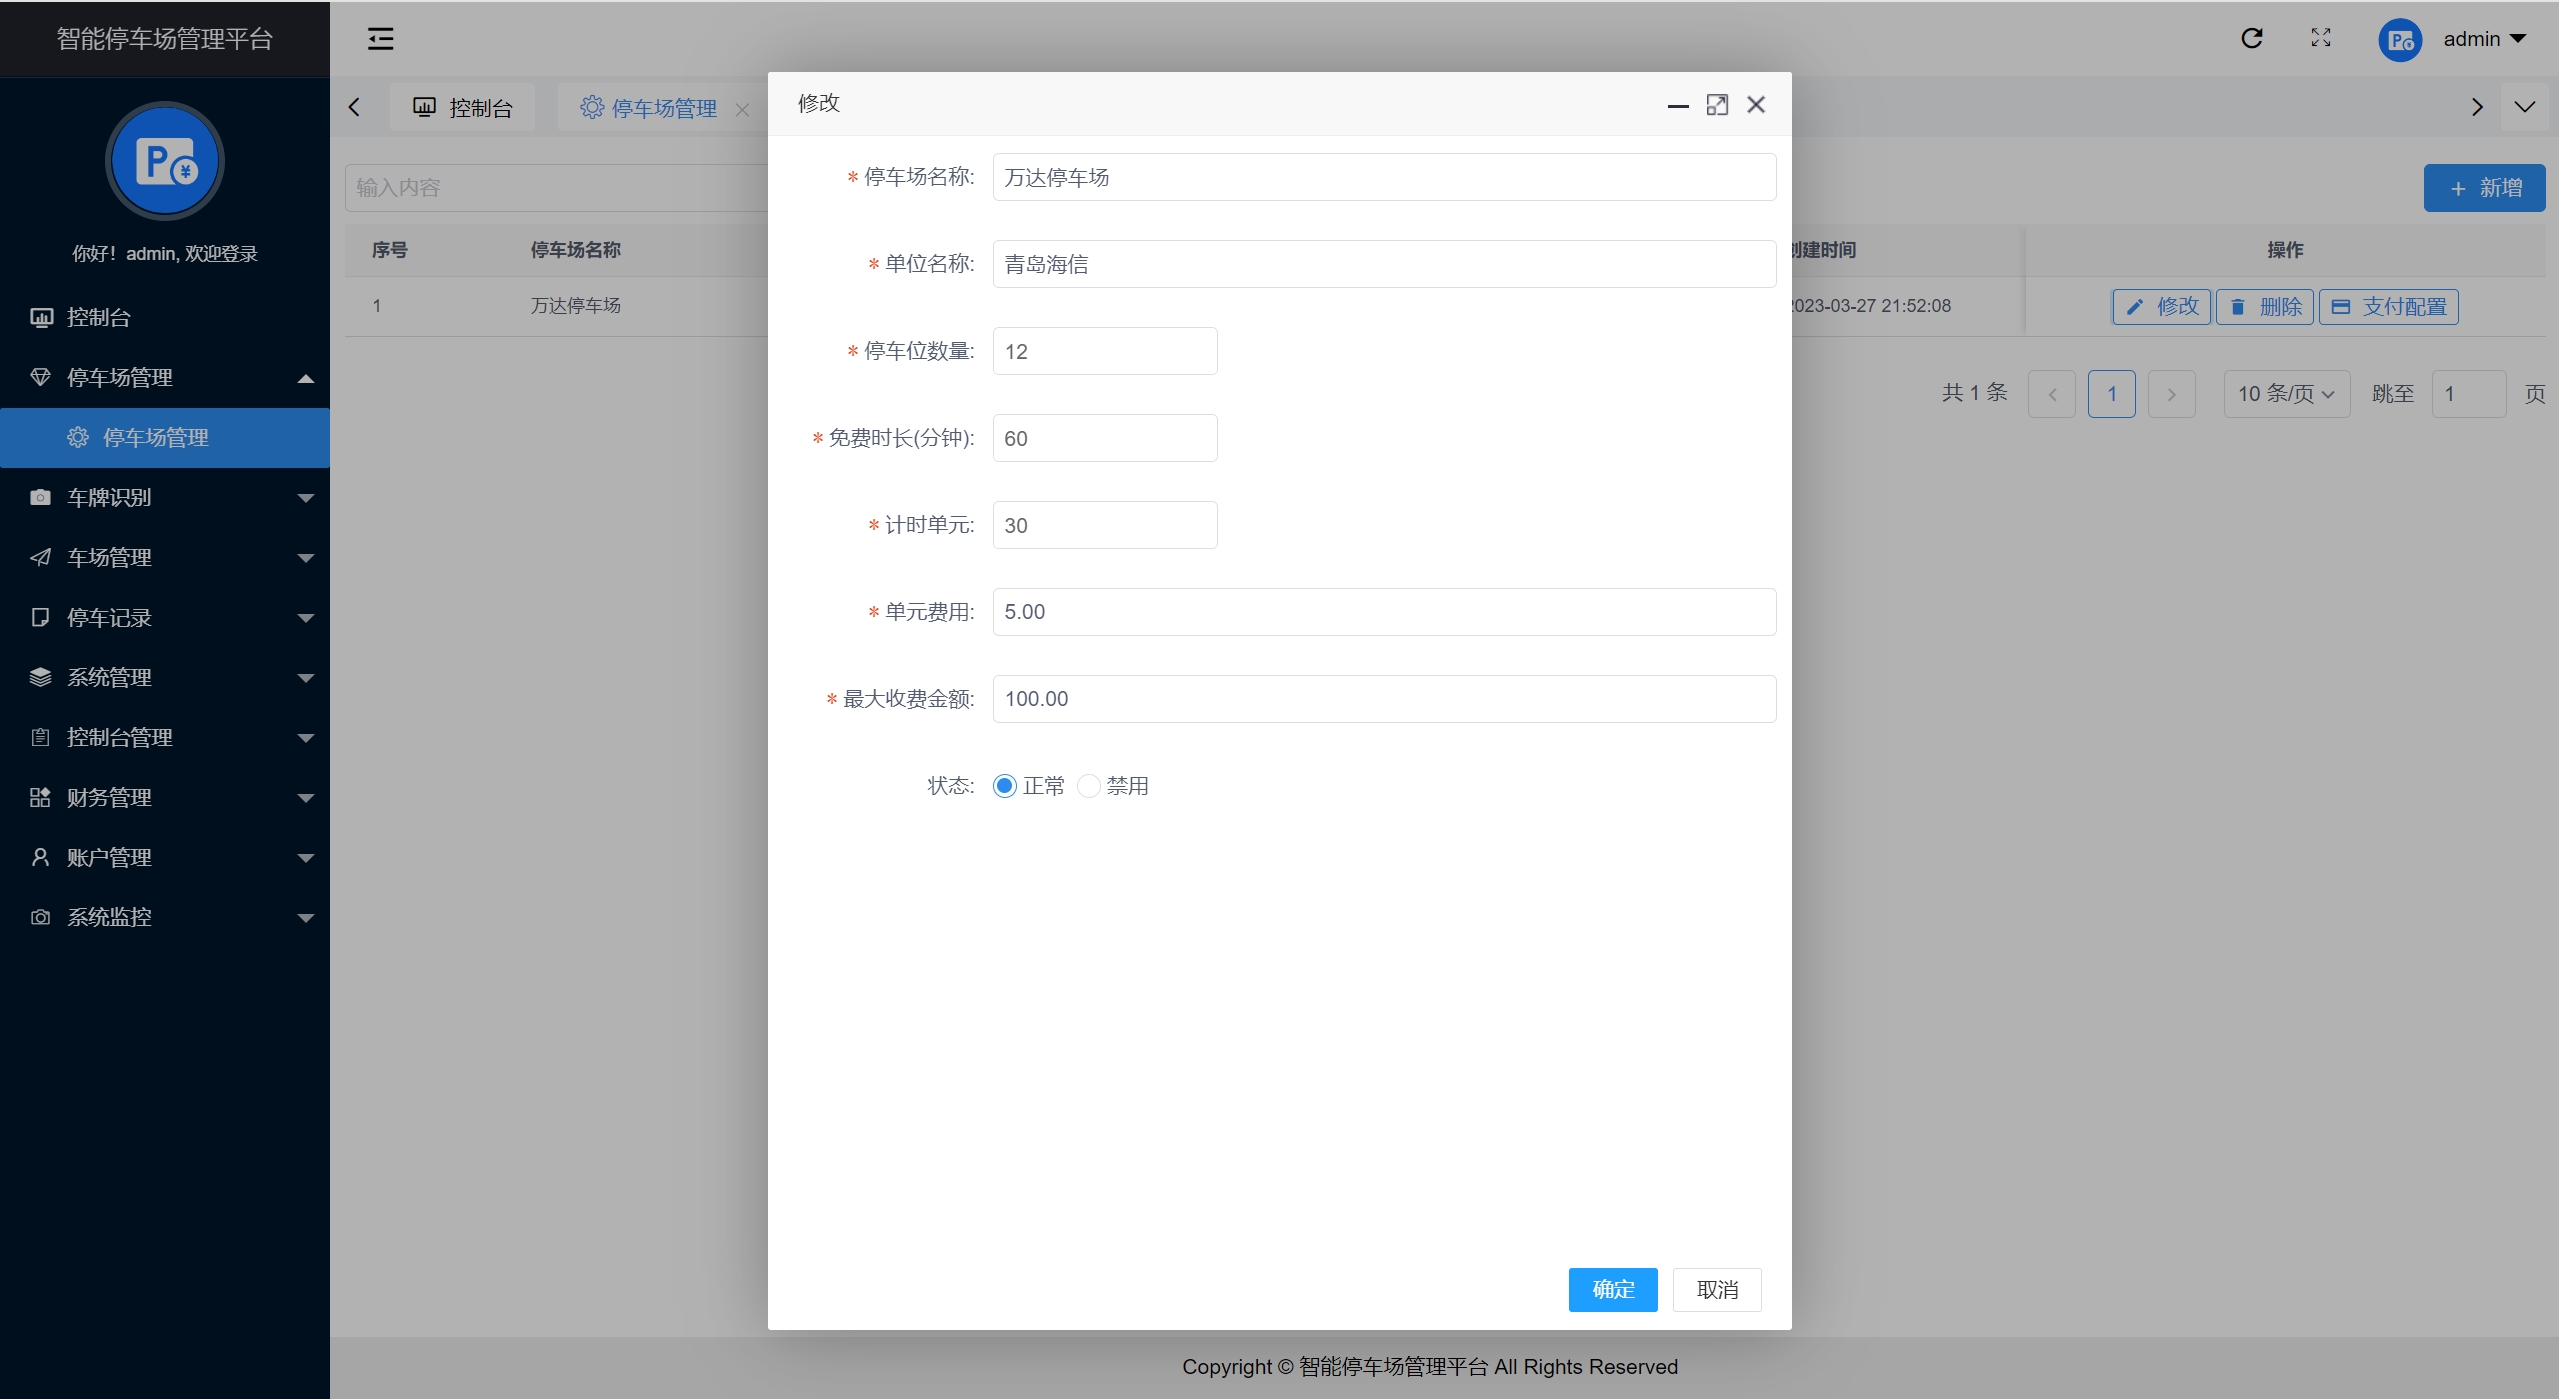2559x1399 pixels.
Task: Open the admin user dropdown
Action: point(2483,39)
